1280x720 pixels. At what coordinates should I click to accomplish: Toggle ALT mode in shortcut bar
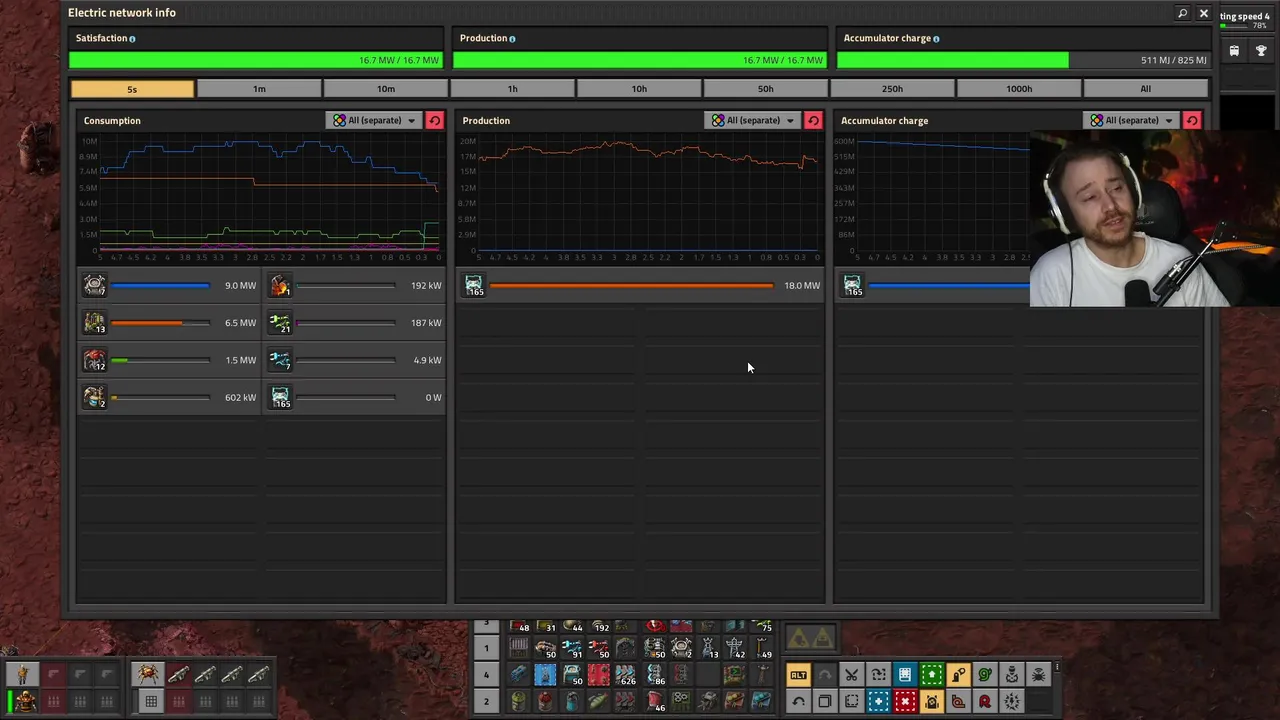[798, 675]
